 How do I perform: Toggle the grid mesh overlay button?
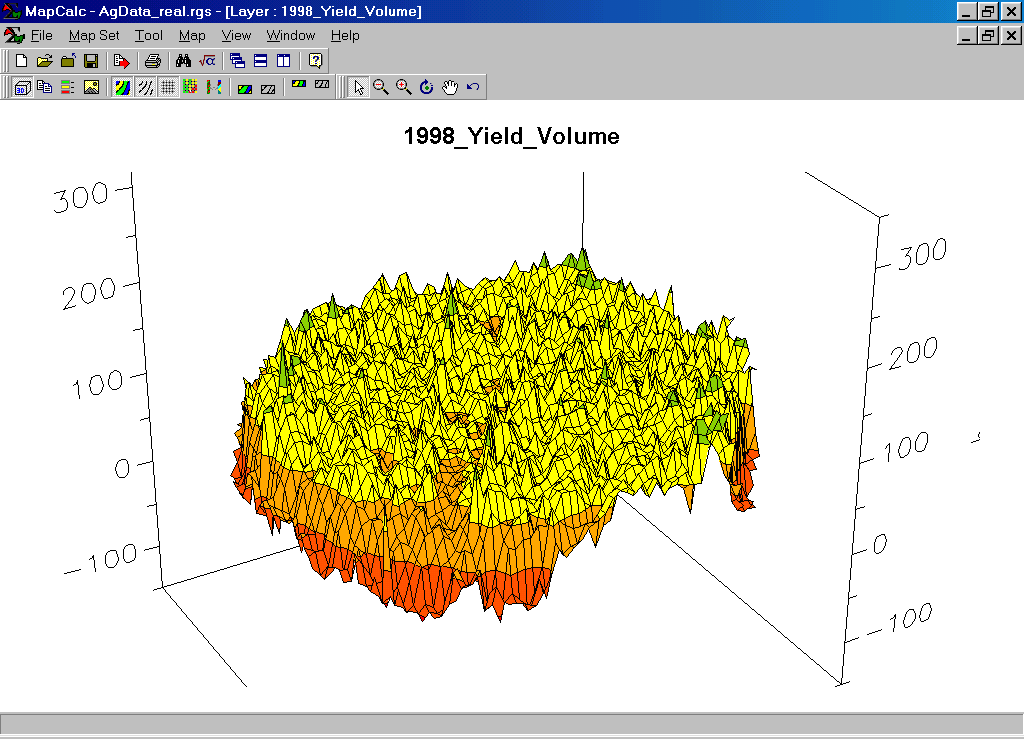pyautogui.click(x=168, y=87)
